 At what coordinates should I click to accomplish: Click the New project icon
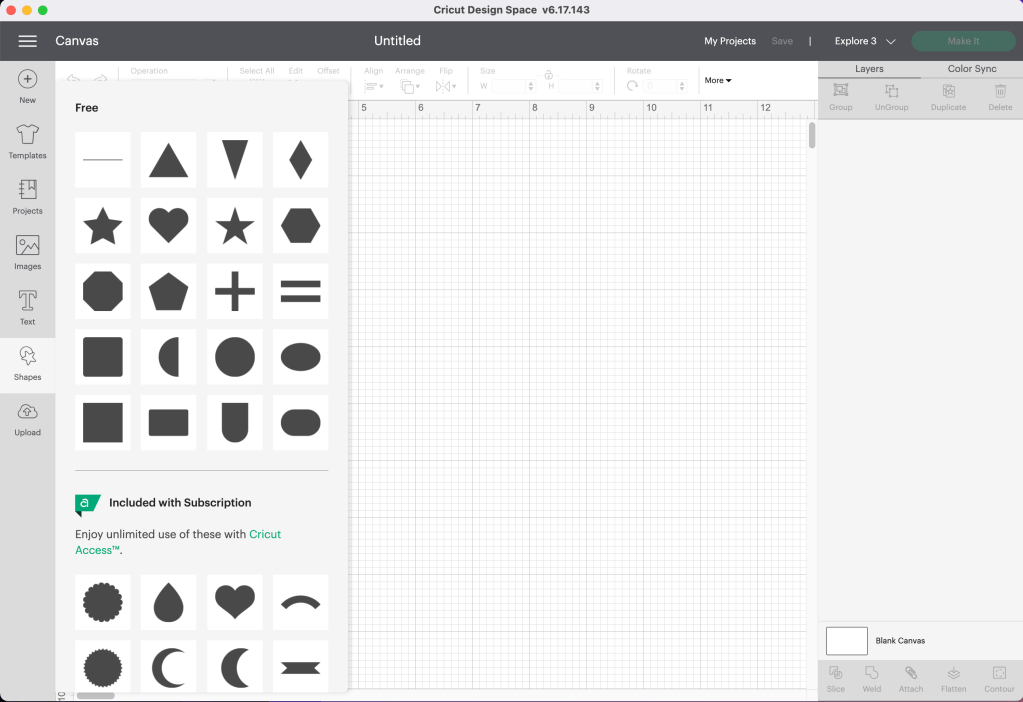click(x=27, y=85)
